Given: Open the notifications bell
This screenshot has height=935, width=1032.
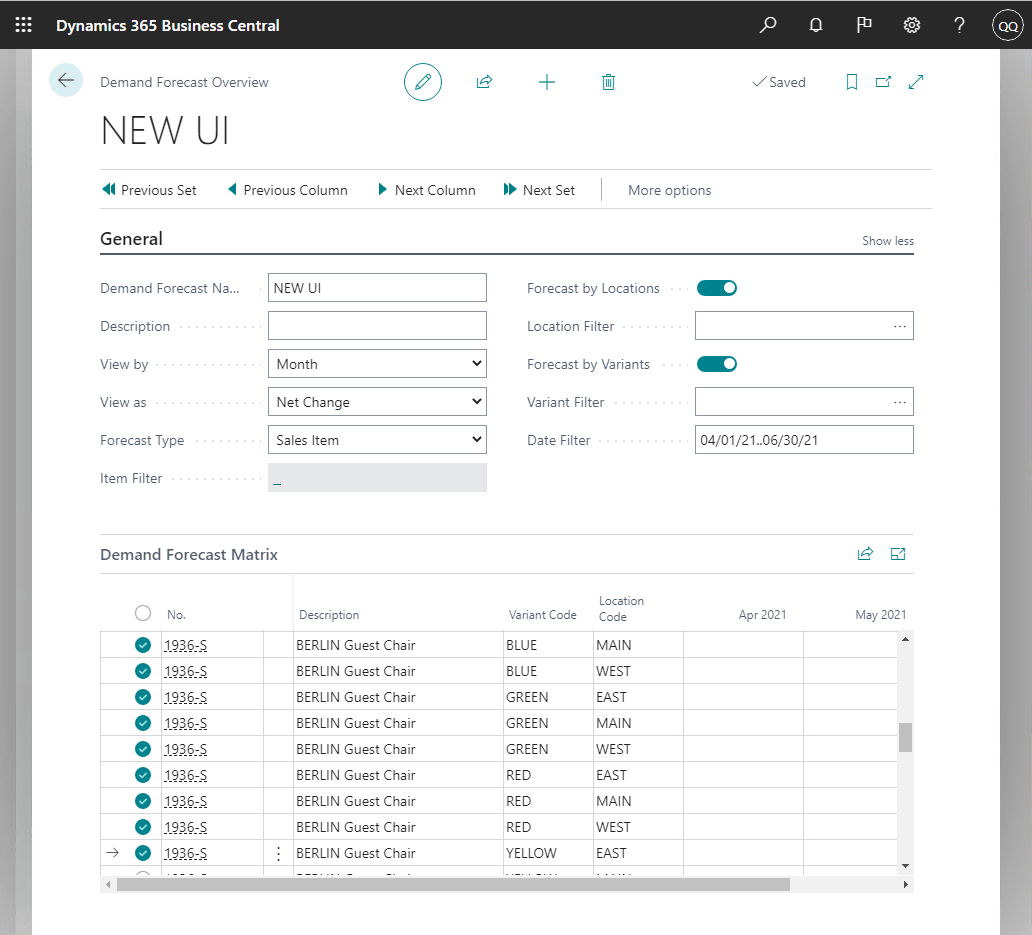Looking at the screenshot, I should click(x=815, y=25).
